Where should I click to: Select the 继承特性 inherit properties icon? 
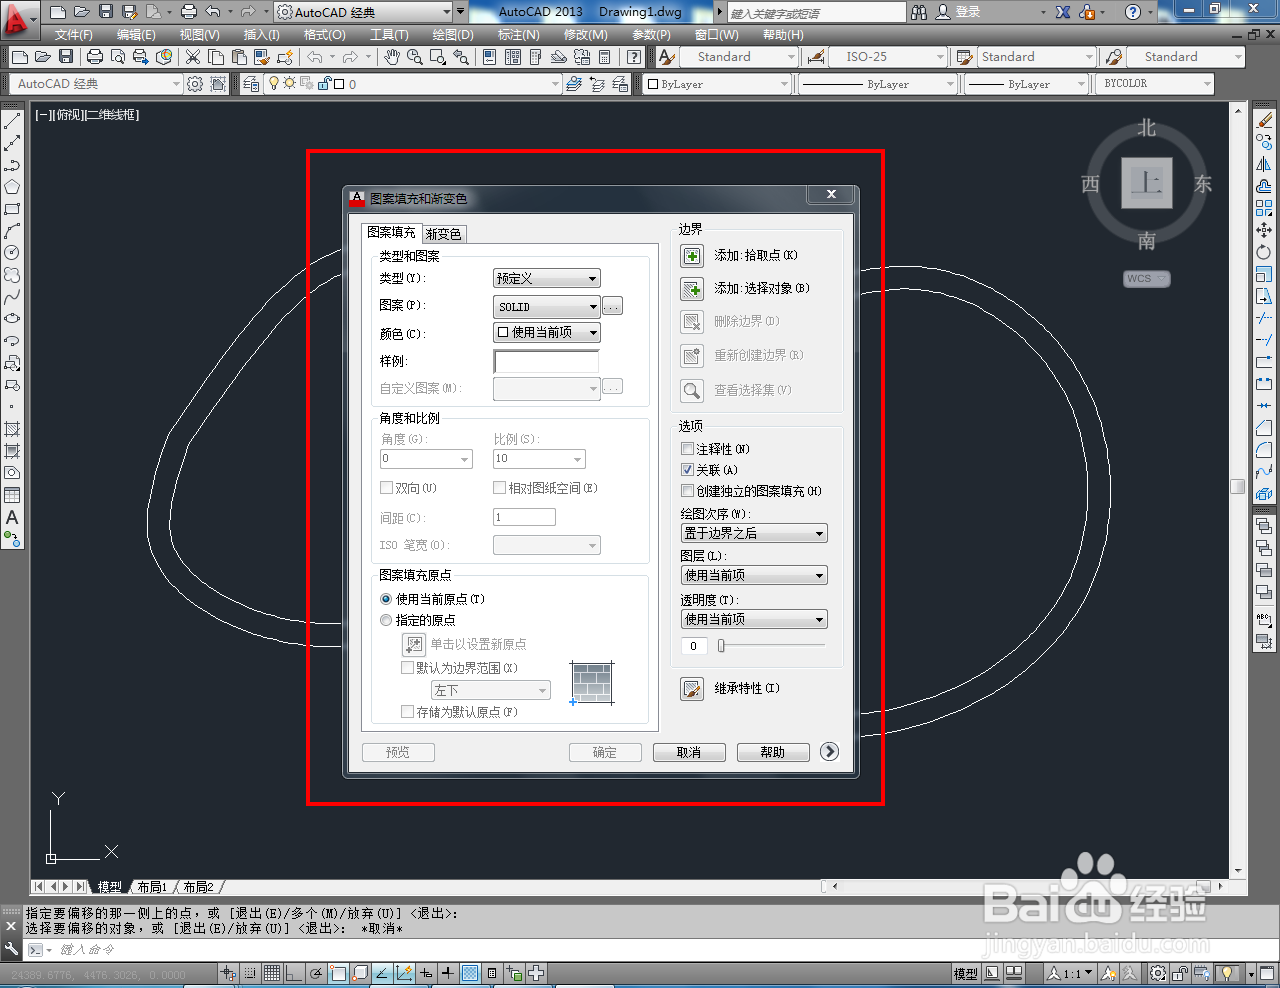coord(691,688)
